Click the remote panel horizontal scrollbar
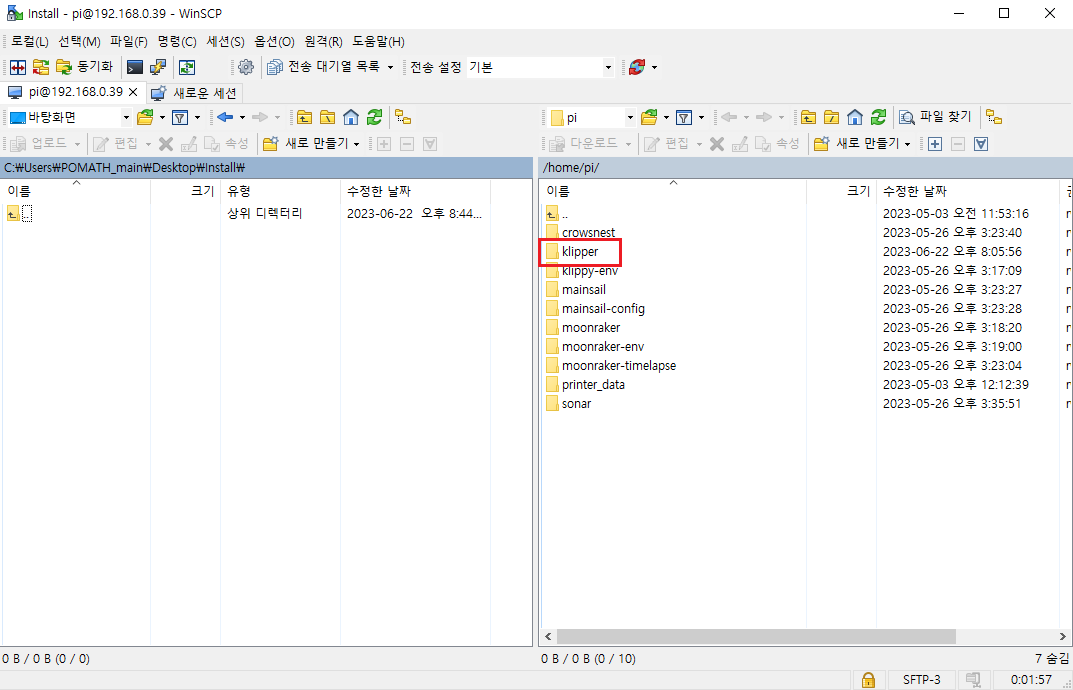This screenshot has width=1073, height=690. coord(755,637)
